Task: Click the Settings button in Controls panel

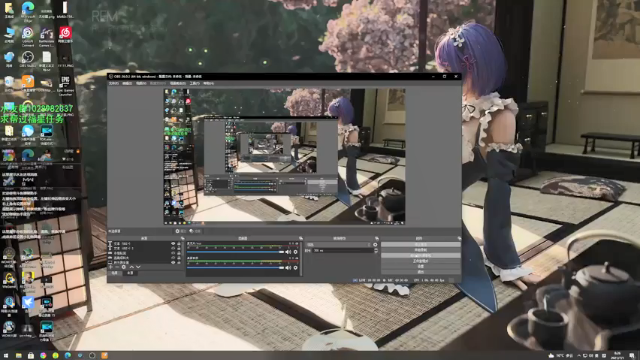Action: coord(420,267)
